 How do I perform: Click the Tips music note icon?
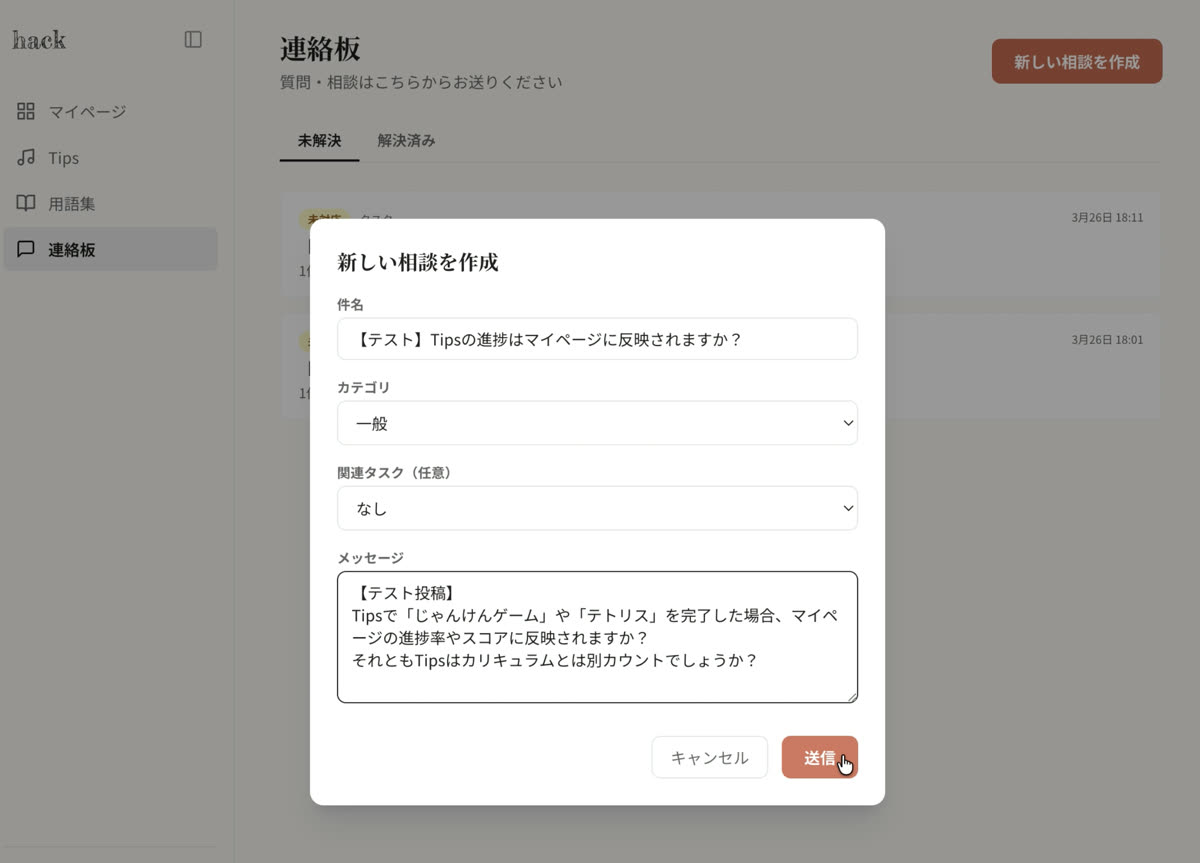pyautogui.click(x=26, y=157)
